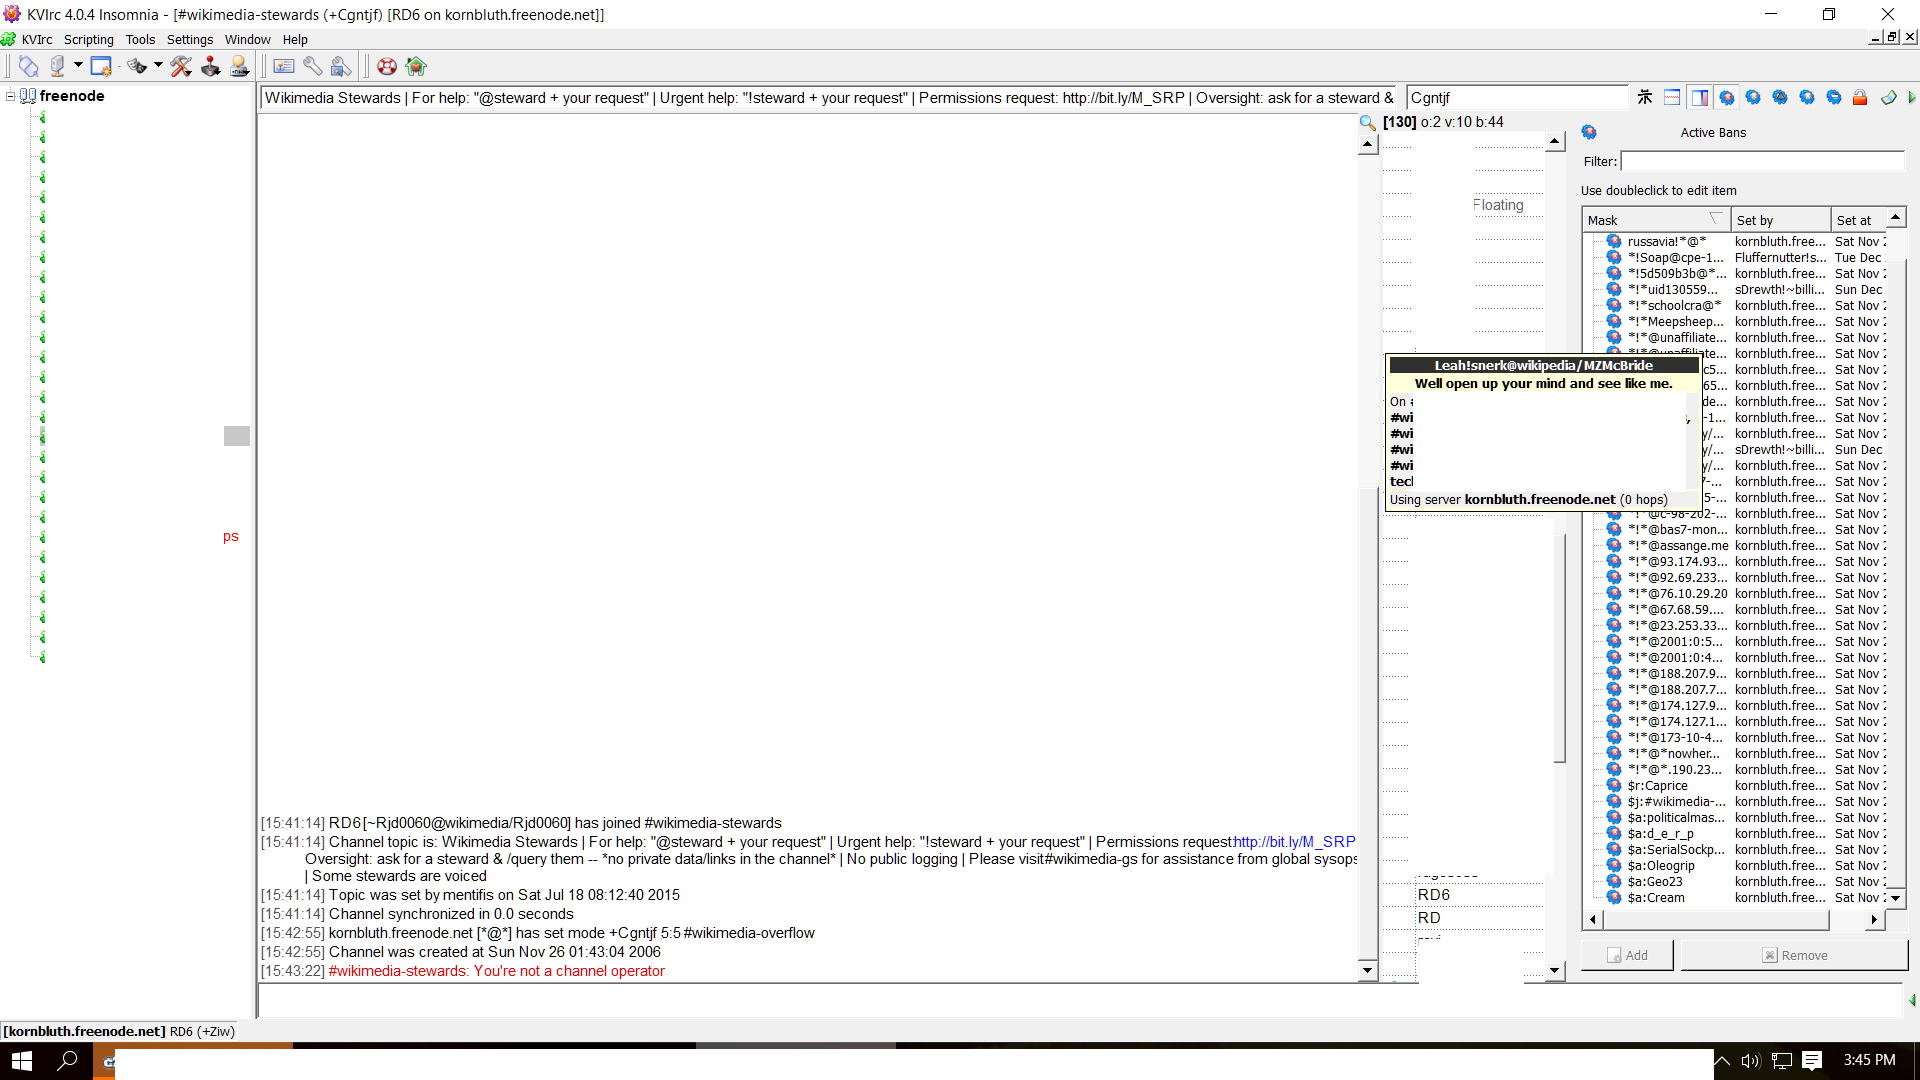Toggle the fifth blue gear button

point(1834,97)
